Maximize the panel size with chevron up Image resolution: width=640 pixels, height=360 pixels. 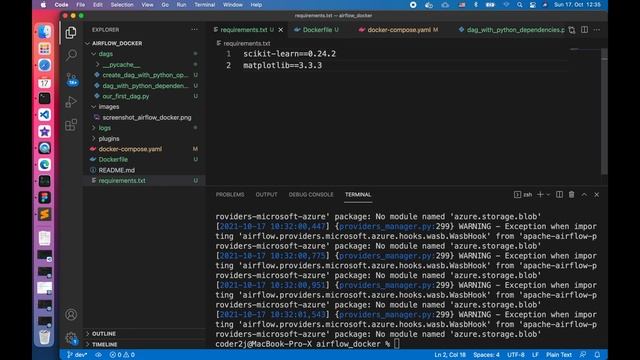[x=584, y=195]
